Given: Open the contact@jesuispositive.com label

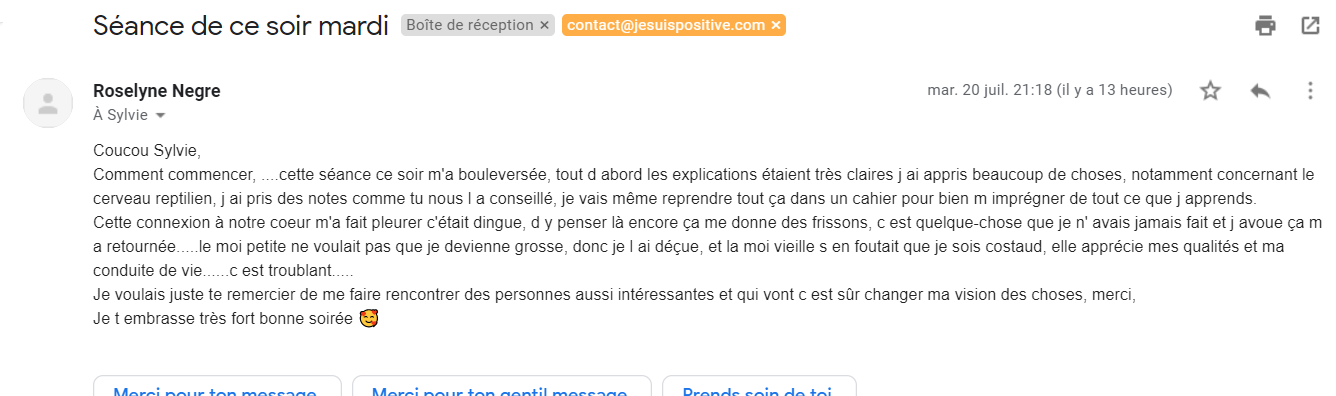Looking at the screenshot, I should 666,26.
